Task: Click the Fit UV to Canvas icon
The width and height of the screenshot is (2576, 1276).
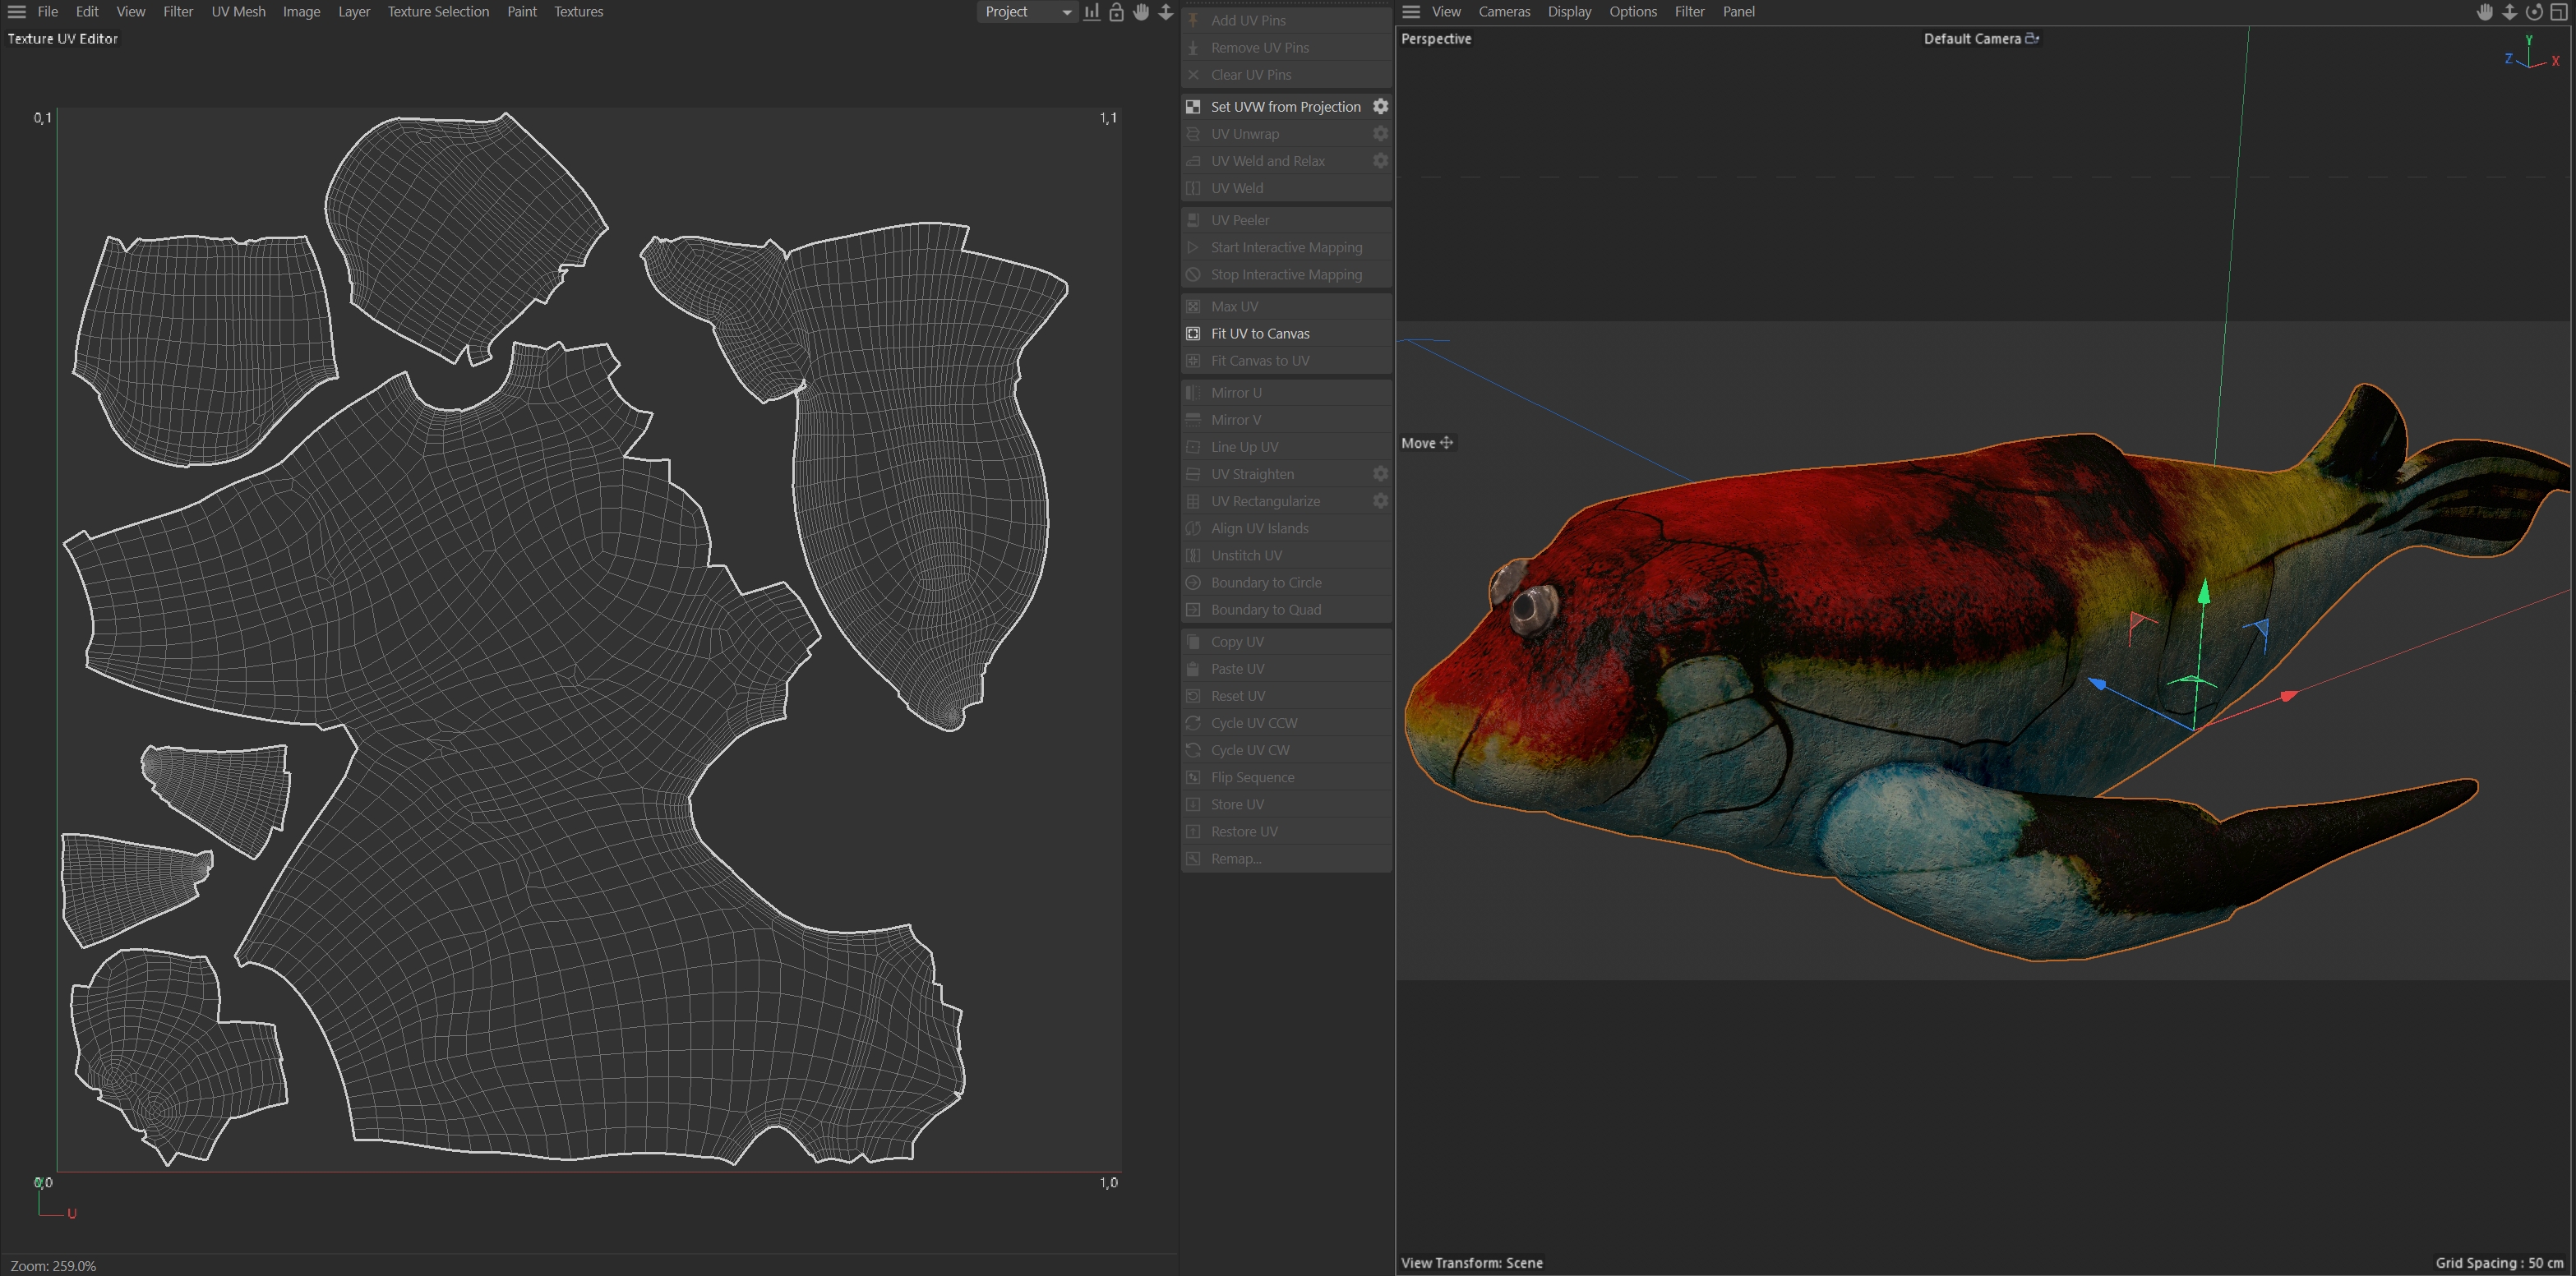Action: point(1193,333)
